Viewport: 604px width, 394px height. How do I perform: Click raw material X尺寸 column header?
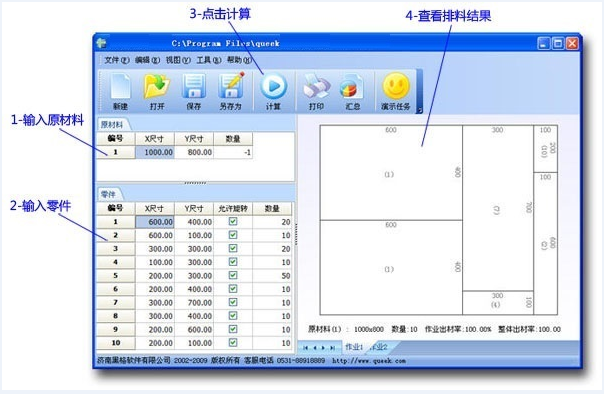(x=155, y=139)
